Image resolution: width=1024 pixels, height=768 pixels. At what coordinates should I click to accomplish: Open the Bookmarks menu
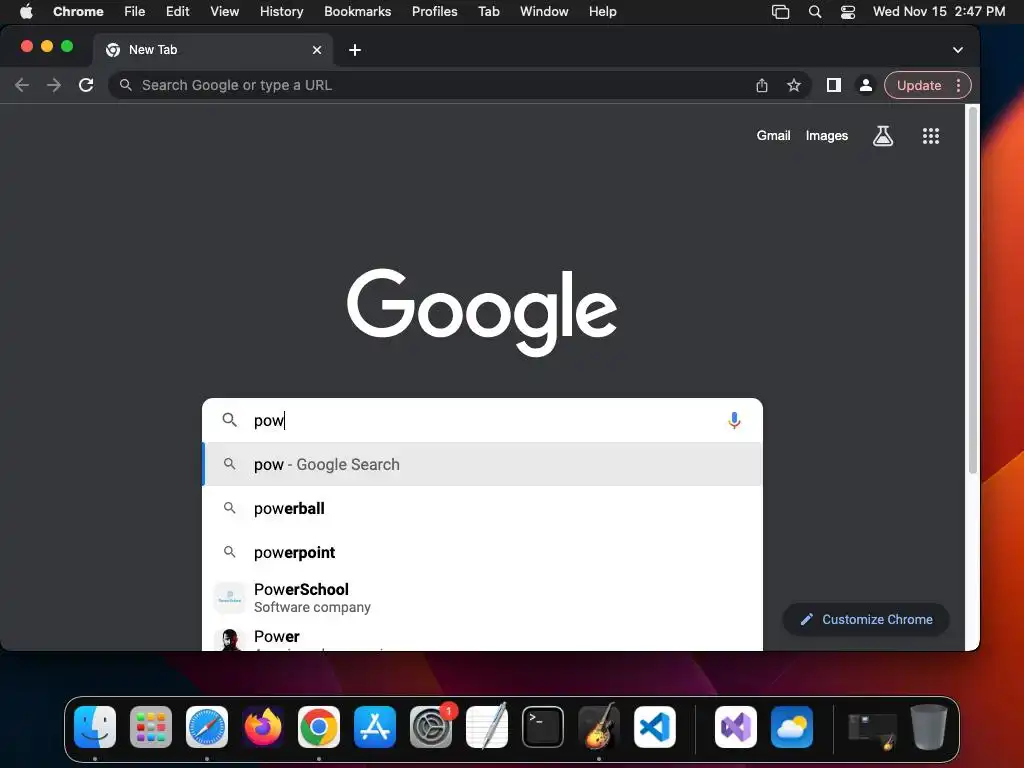coord(357,12)
